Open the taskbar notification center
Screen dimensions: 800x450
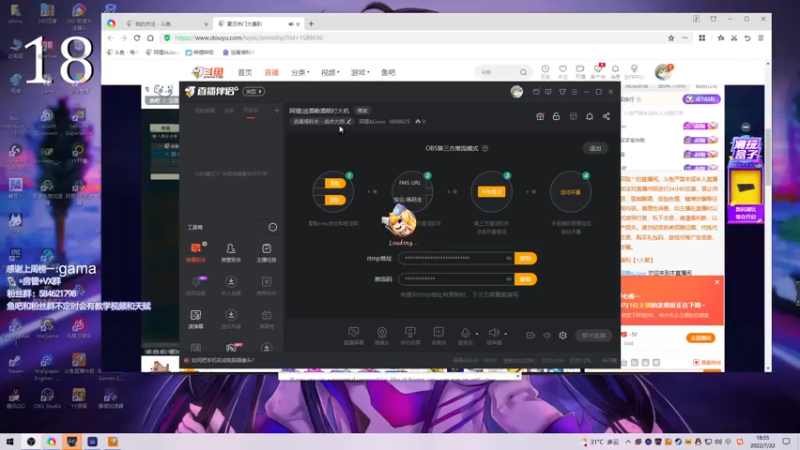[x=786, y=441]
